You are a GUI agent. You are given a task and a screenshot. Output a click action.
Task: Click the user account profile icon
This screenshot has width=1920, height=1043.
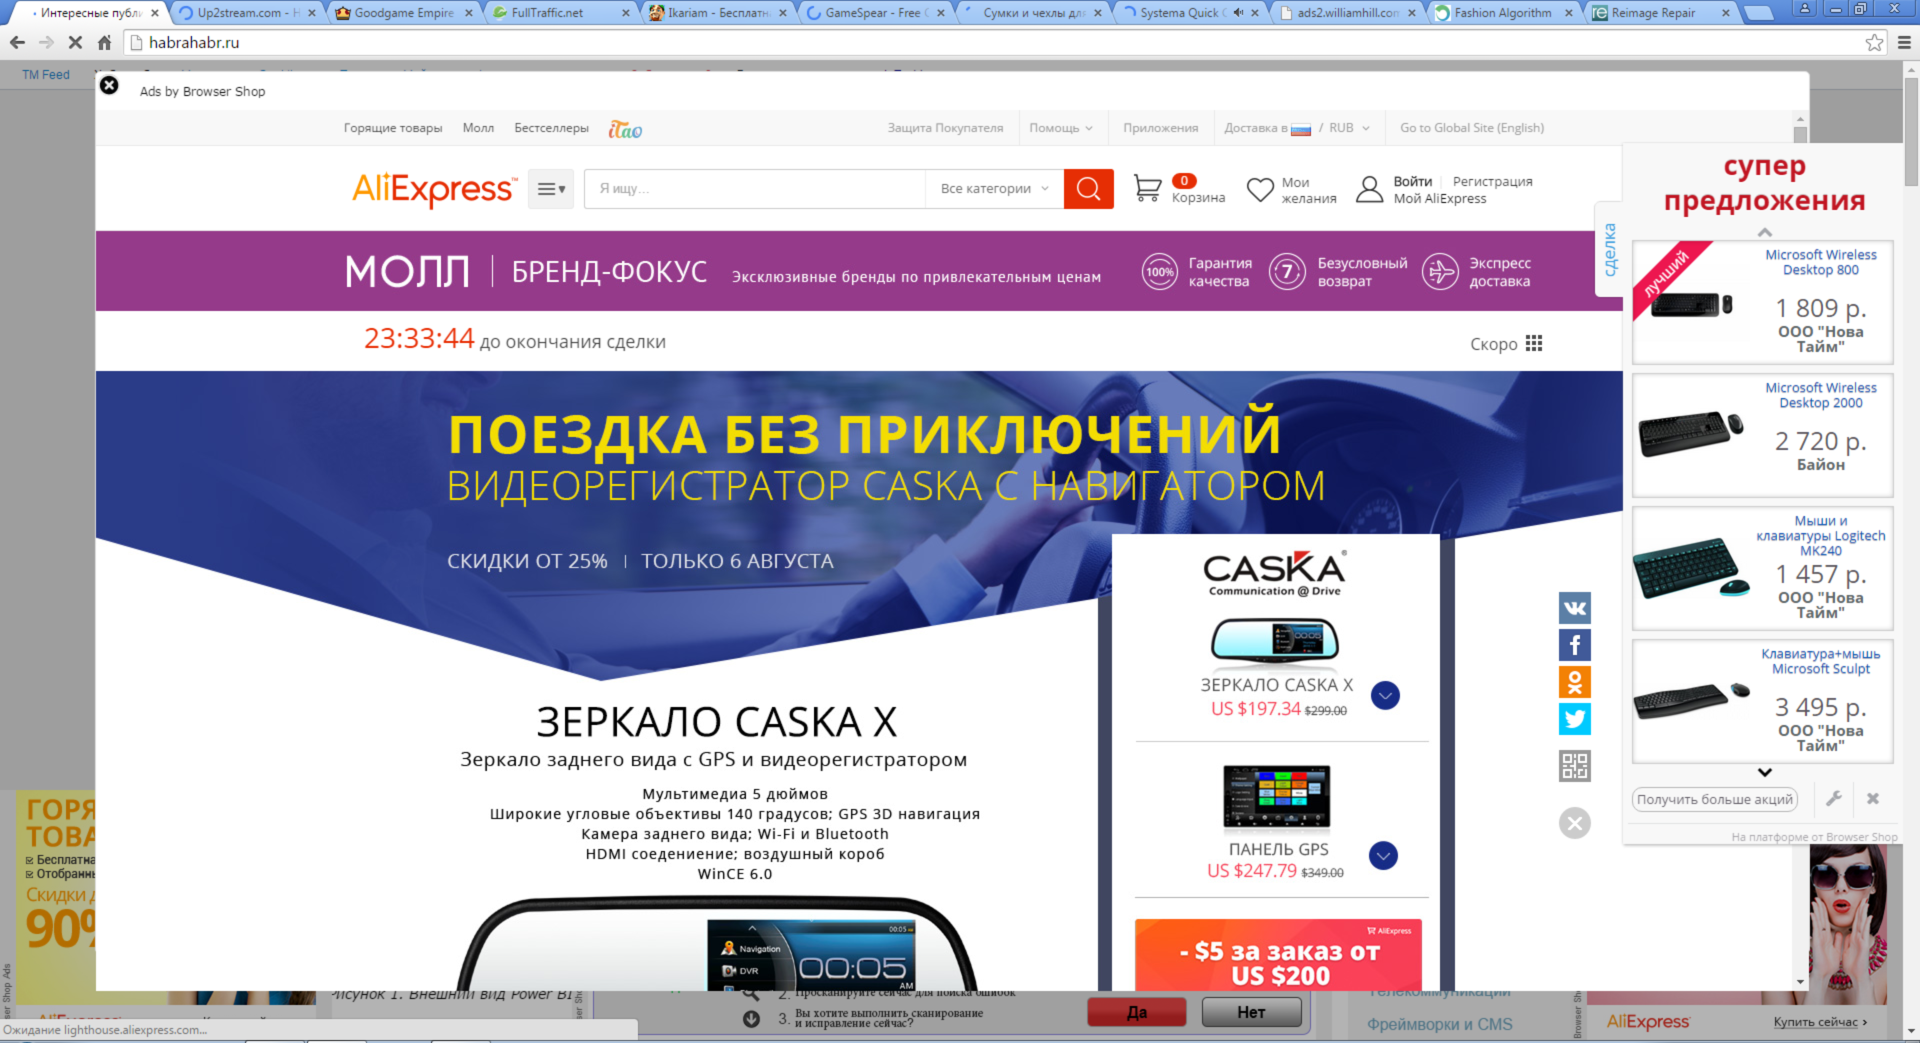click(x=1369, y=189)
